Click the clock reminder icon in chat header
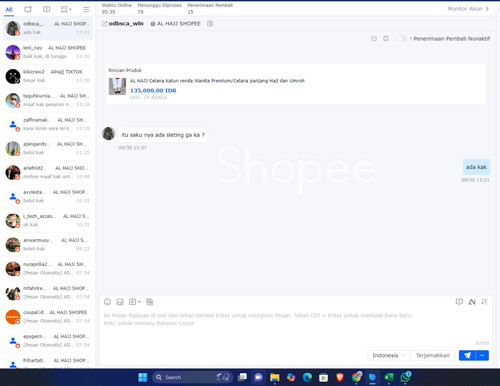 tap(374, 38)
